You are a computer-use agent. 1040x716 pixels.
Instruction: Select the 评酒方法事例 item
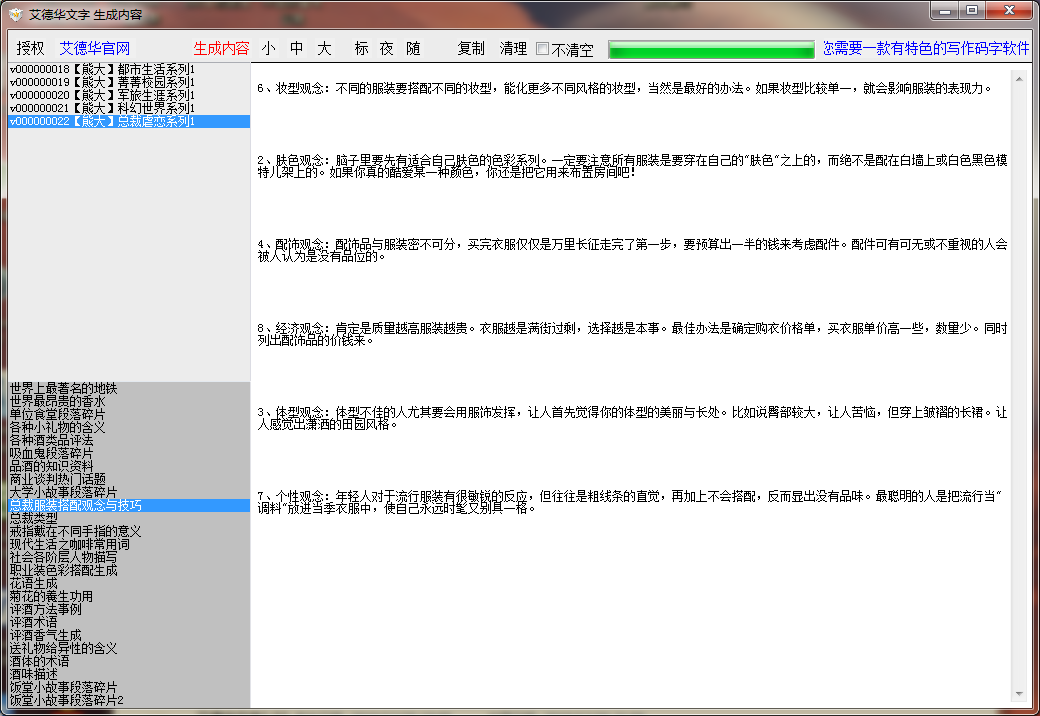click(129, 609)
